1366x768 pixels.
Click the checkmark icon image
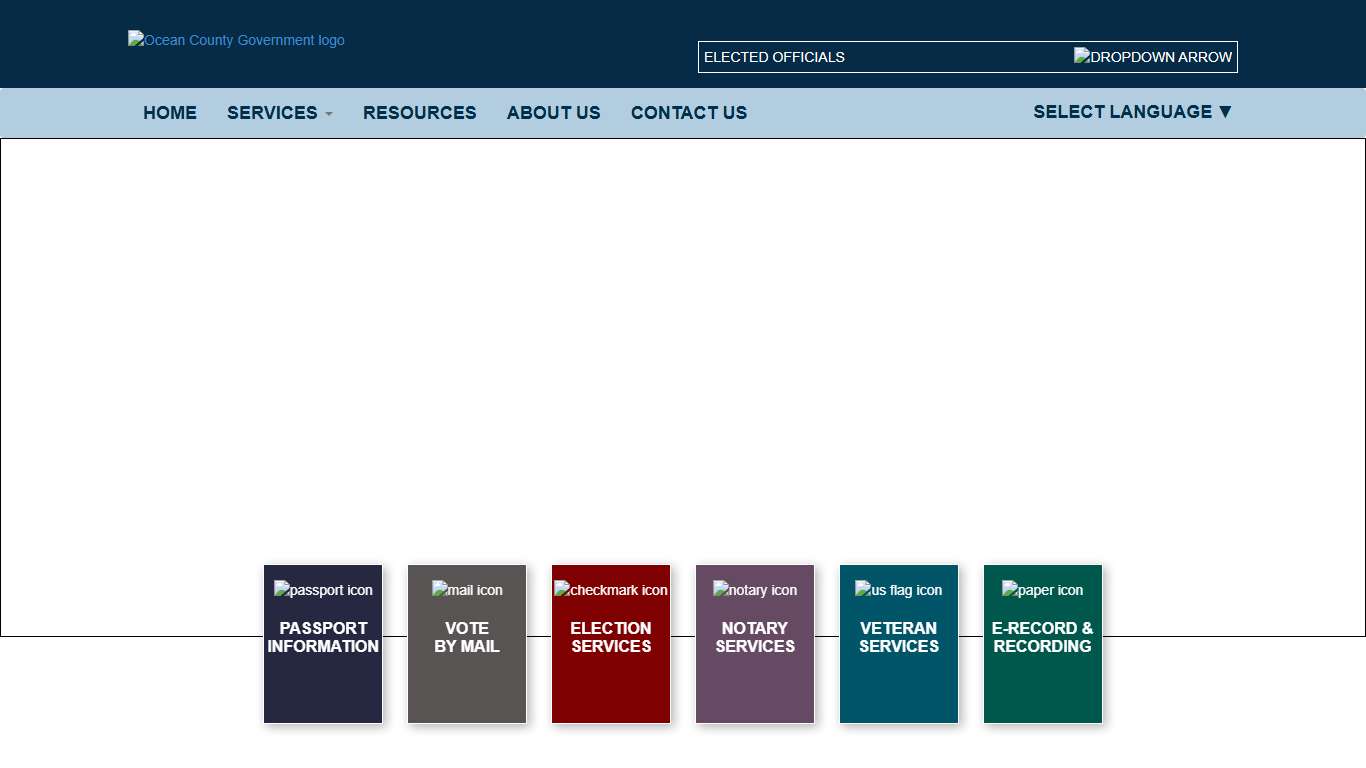pos(611,590)
